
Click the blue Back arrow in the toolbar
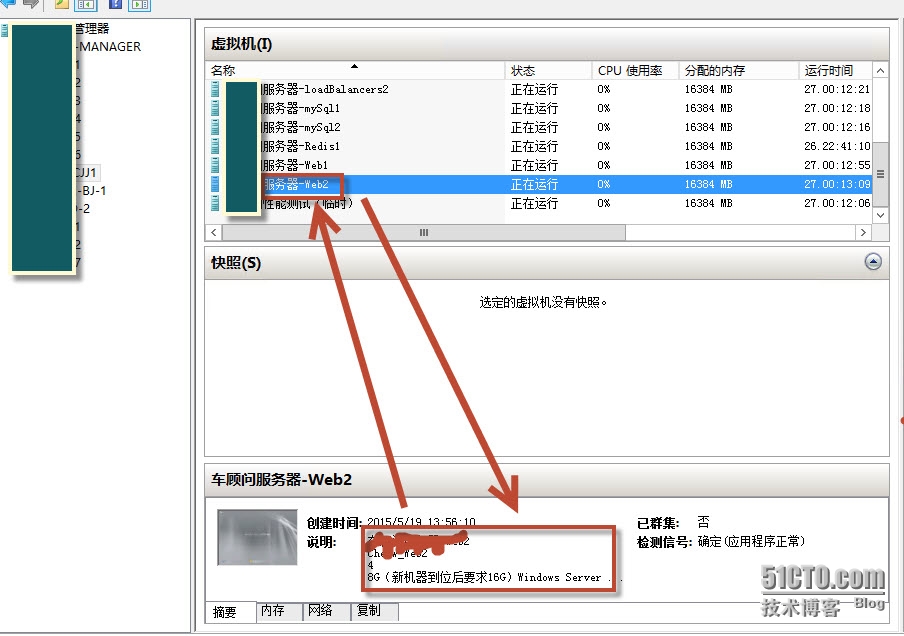[x=7, y=3]
